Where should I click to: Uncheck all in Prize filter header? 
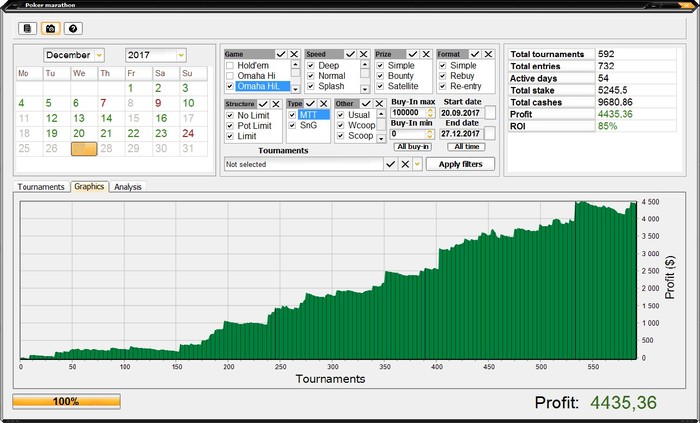tap(426, 54)
